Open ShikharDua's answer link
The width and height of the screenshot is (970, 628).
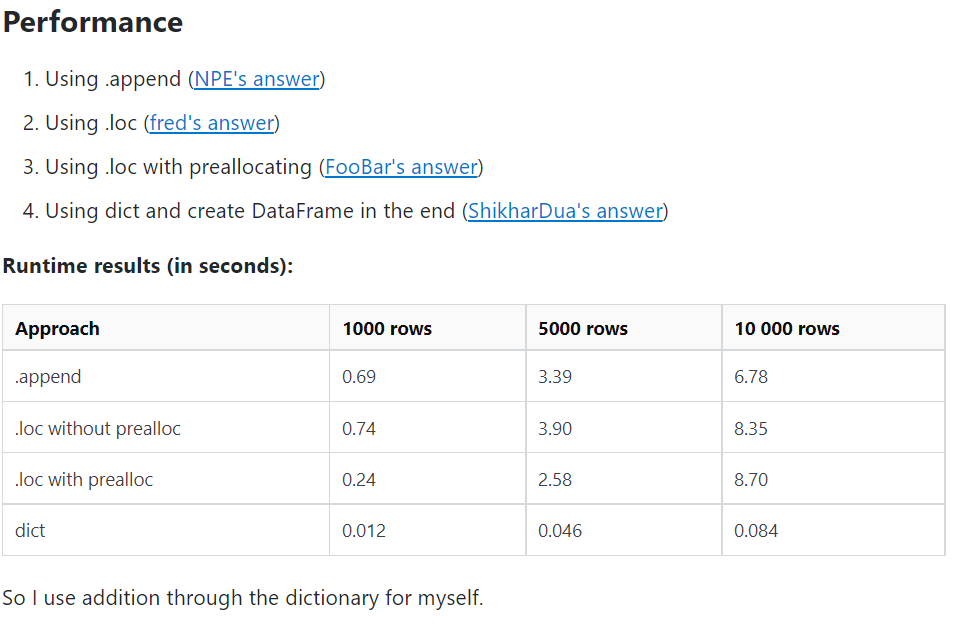click(565, 211)
